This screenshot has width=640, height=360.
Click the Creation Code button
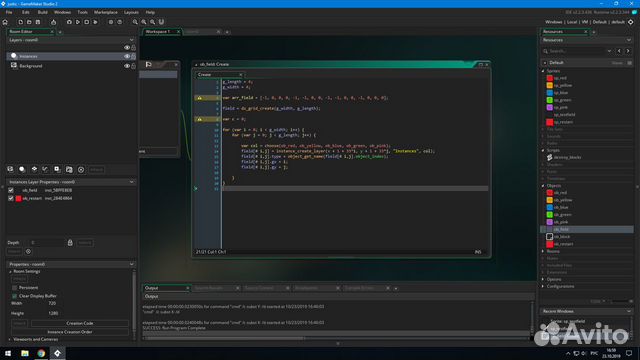(80, 323)
